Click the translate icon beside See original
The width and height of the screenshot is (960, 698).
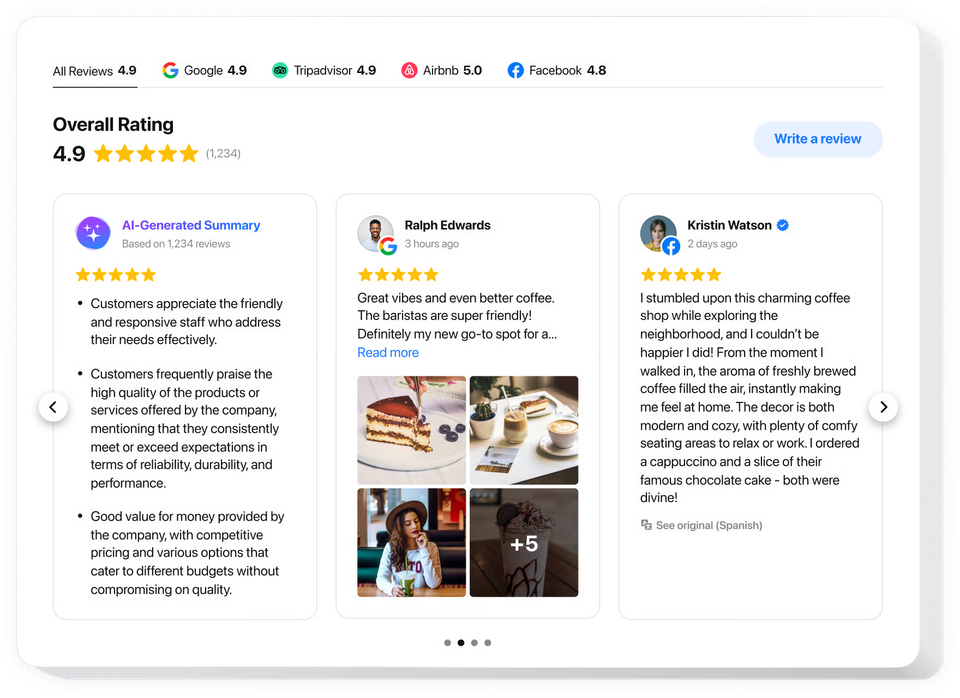(646, 525)
